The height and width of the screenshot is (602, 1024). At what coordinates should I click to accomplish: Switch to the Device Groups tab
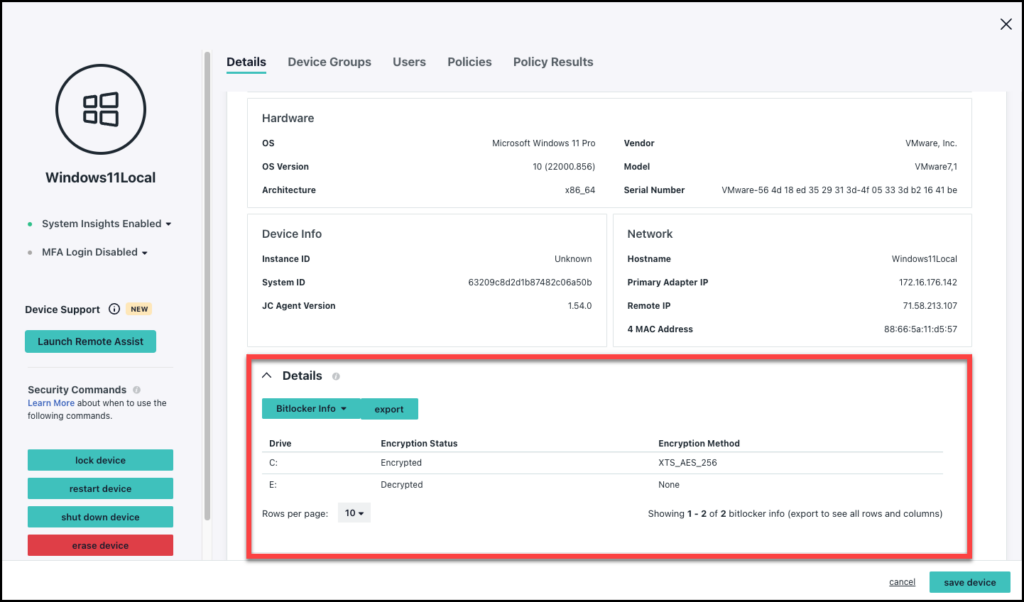tap(329, 62)
